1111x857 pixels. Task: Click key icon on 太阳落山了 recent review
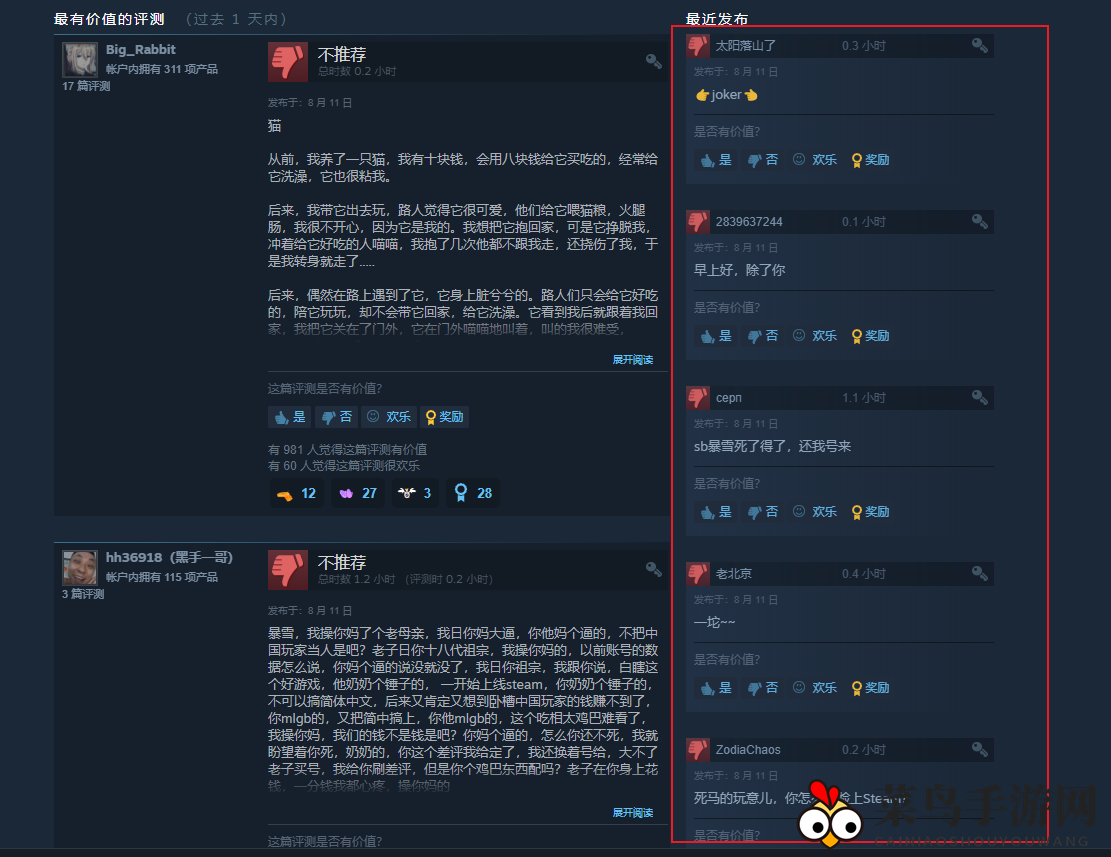pyautogui.click(x=979, y=45)
